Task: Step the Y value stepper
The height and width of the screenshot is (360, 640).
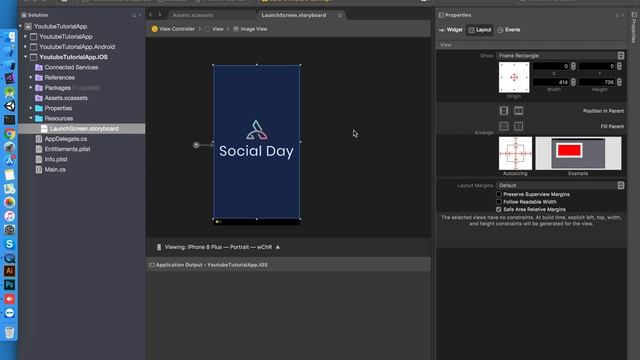Action: [x=619, y=66]
